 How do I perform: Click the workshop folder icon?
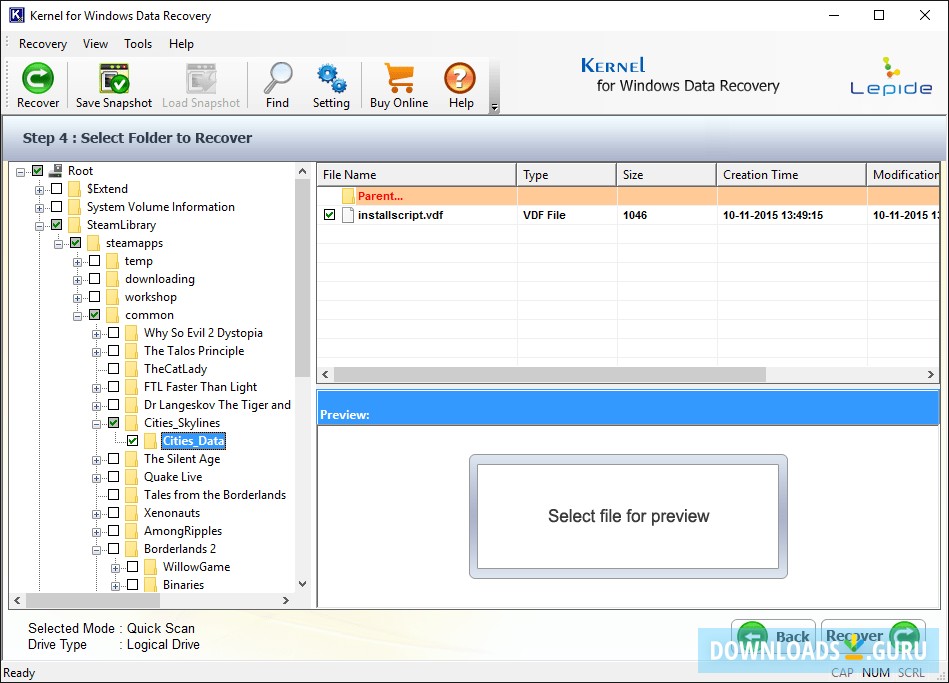point(113,297)
